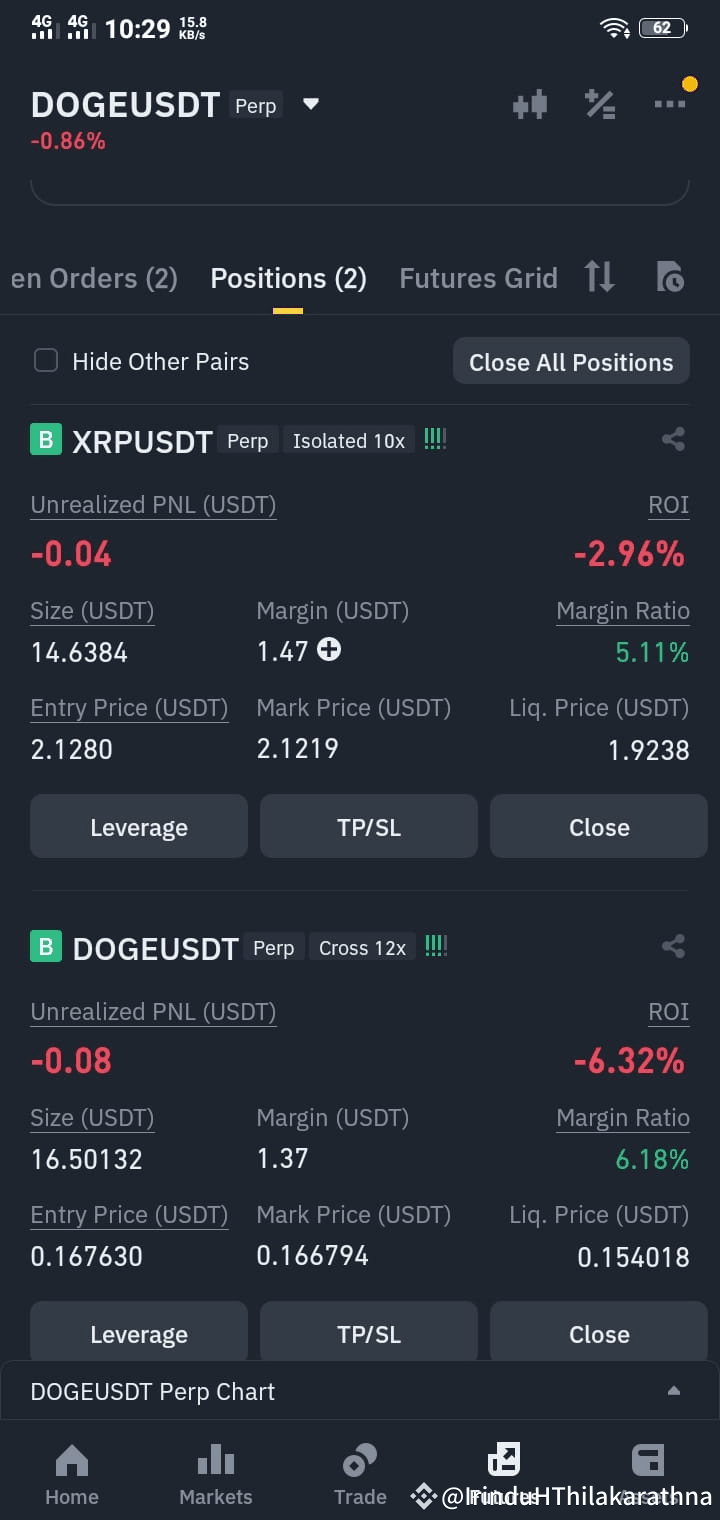
Task: Share the XRPUSDT position
Action: (674, 439)
